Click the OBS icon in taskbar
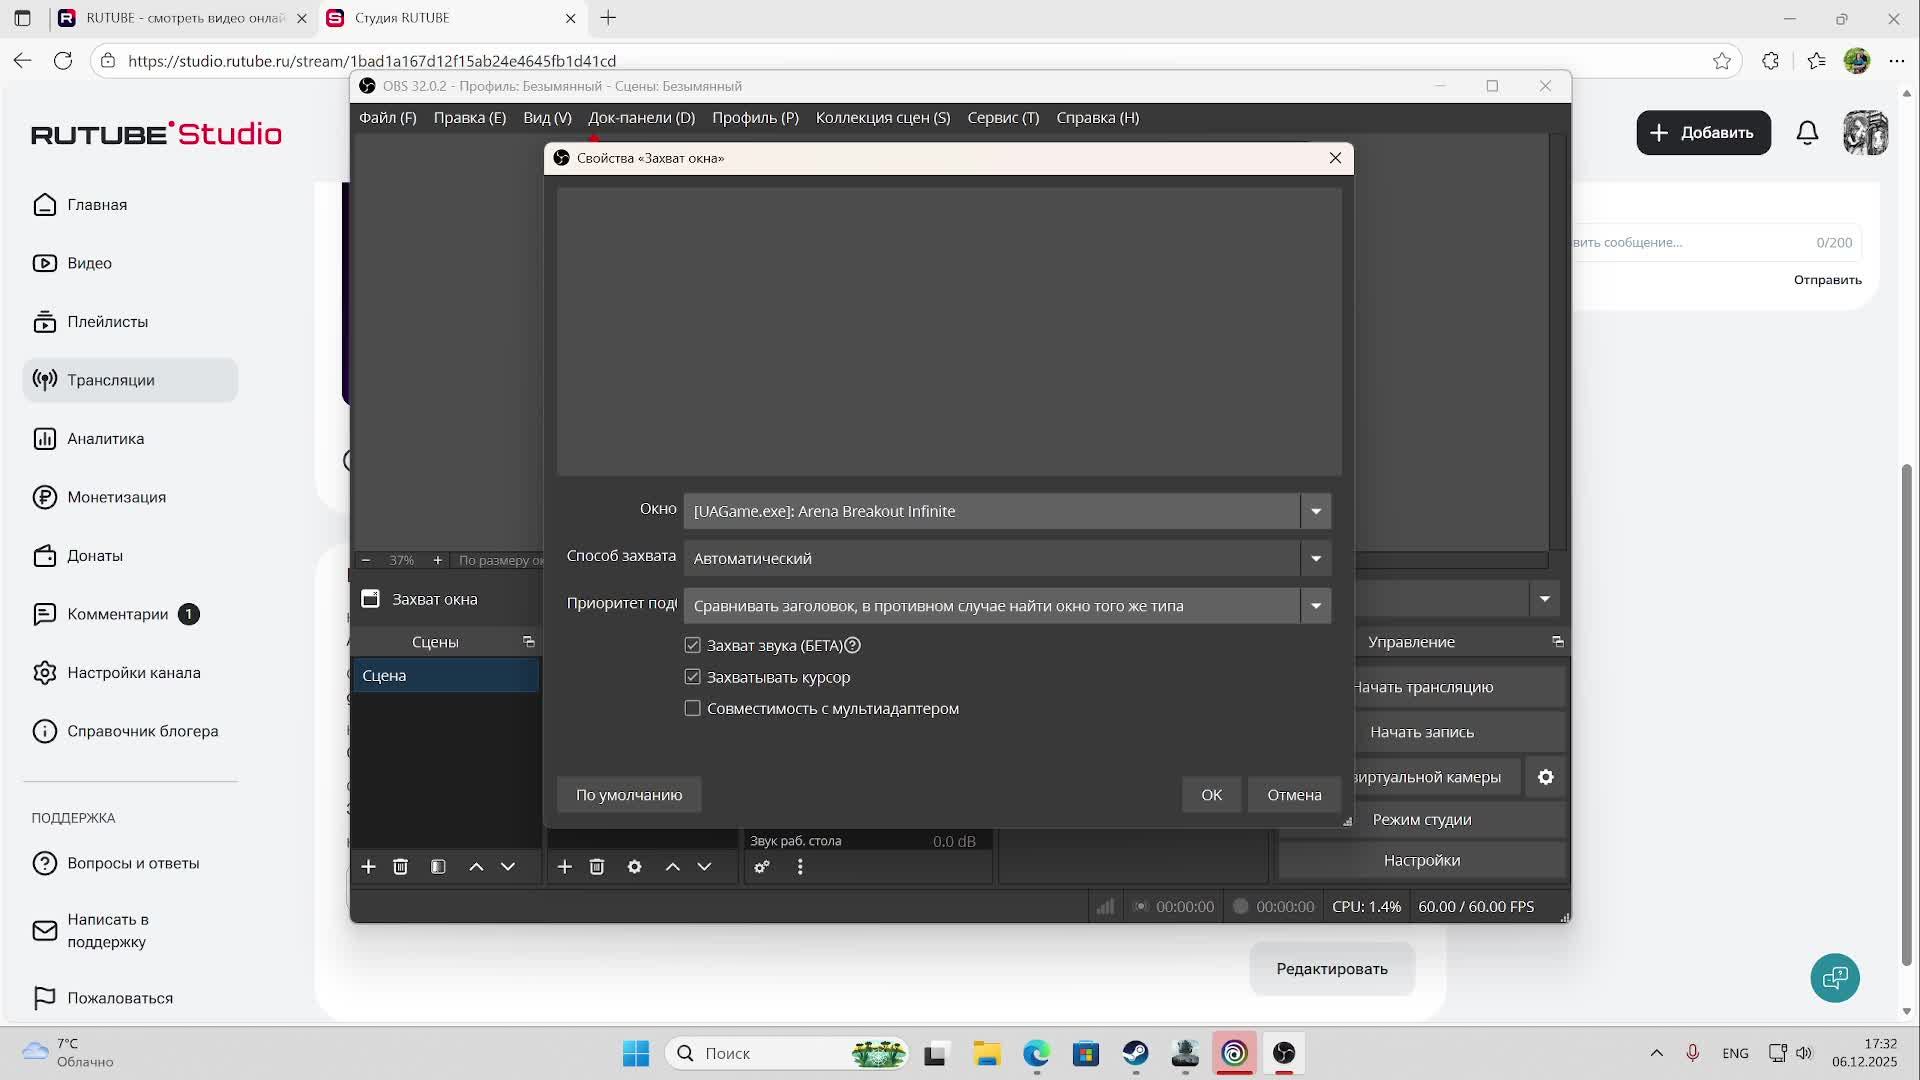The height and width of the screenshot is (1080, 1920). pos(1284,1053)
